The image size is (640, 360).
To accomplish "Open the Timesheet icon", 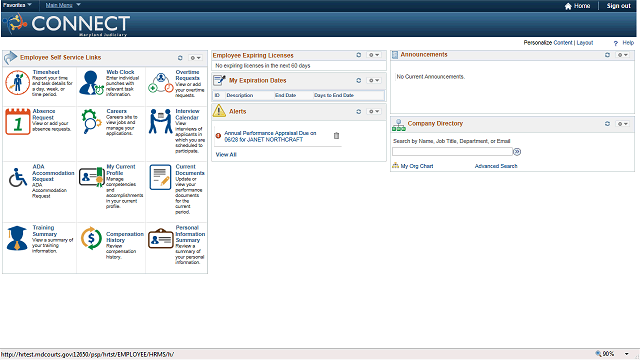I will tap(18, 82).
